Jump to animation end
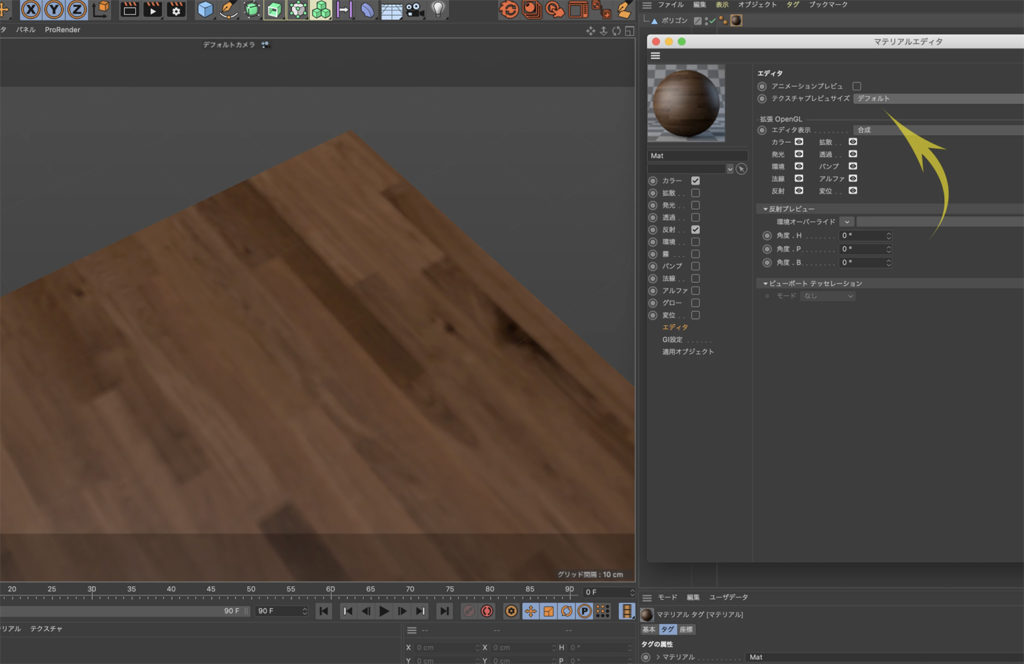1024x664 pixels. click(444, 611)
